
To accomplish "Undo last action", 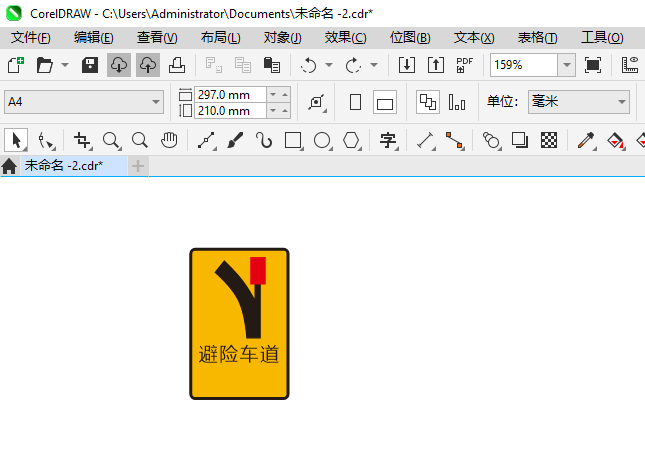I will [309, 65].
